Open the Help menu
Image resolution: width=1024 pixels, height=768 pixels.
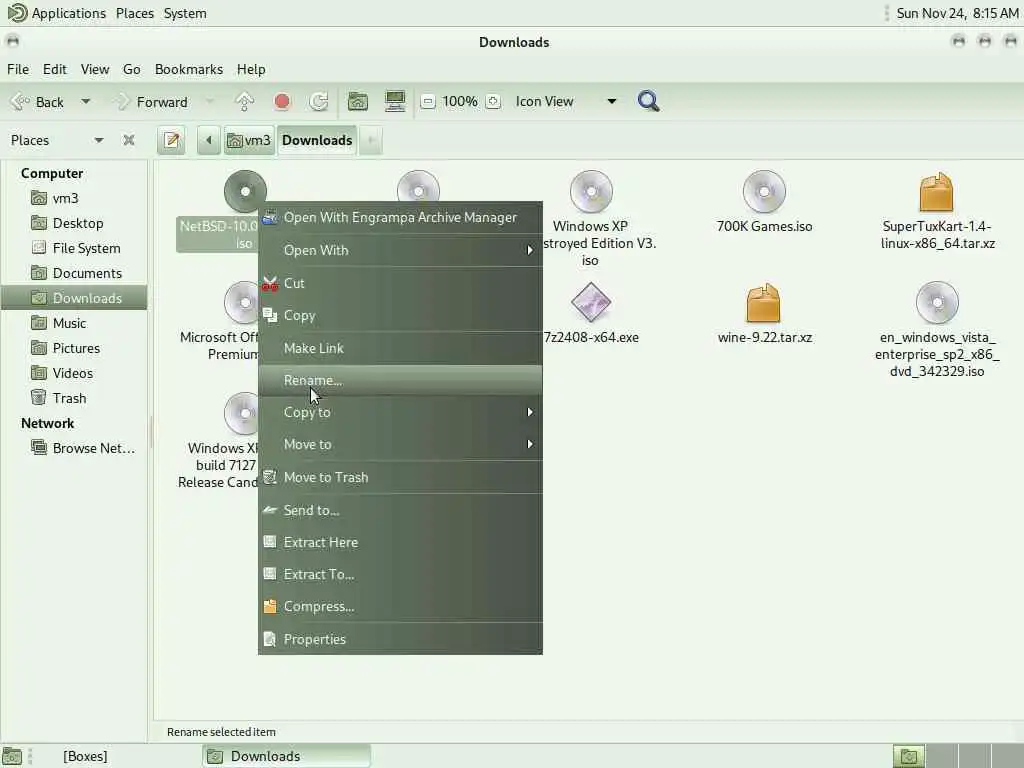[251, 69]
